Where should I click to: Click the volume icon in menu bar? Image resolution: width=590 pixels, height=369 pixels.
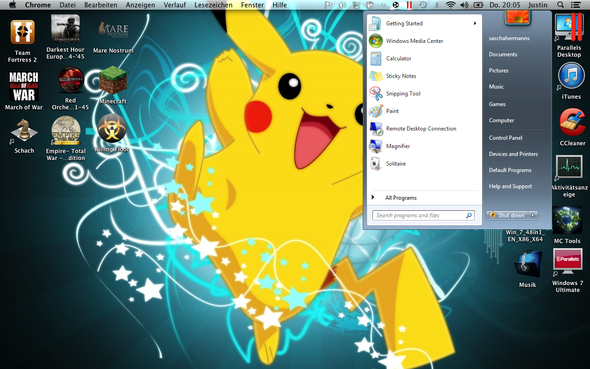tap(464, 5)
